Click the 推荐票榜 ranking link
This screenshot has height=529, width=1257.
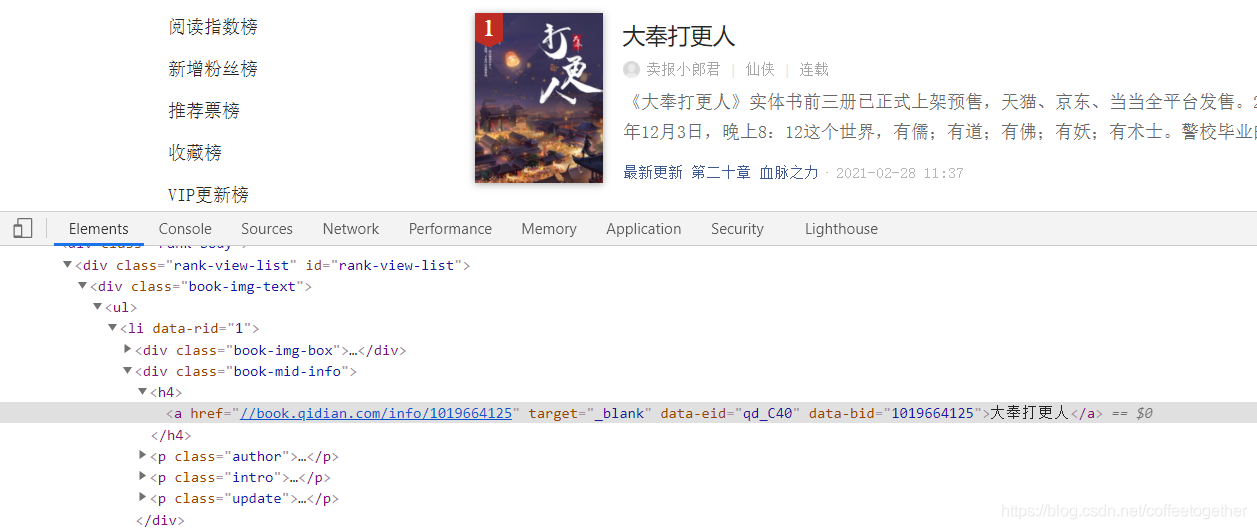tap(204, 111)
